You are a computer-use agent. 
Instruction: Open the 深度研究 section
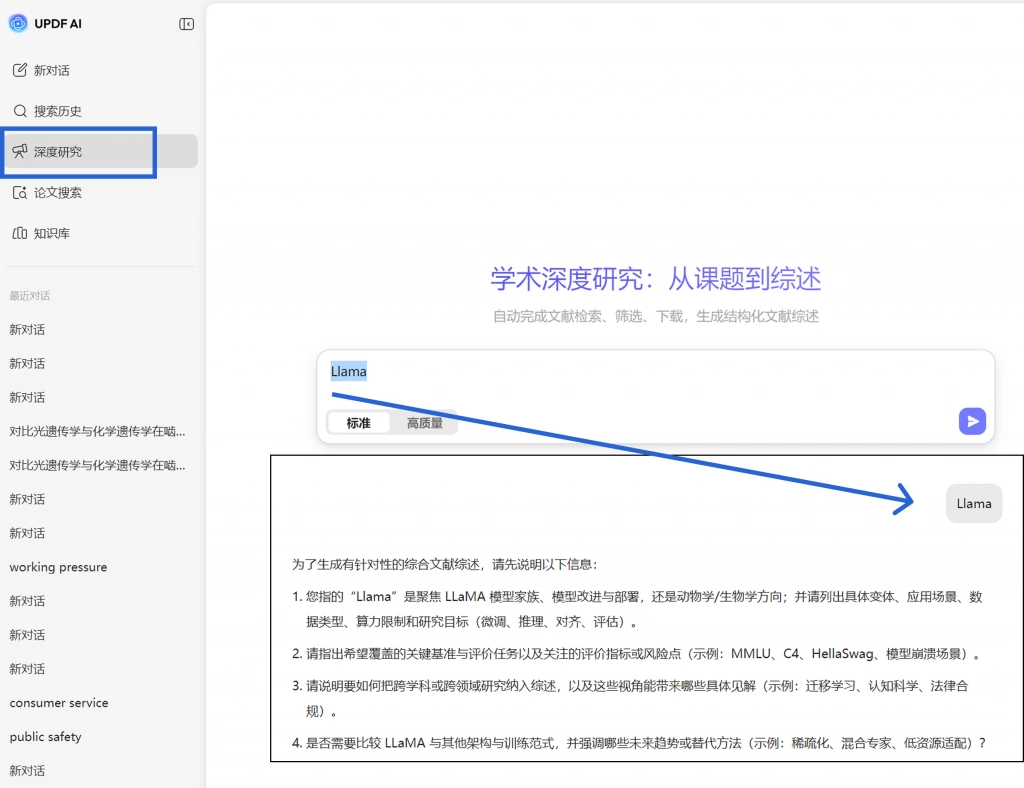click(x=99, y=151)
